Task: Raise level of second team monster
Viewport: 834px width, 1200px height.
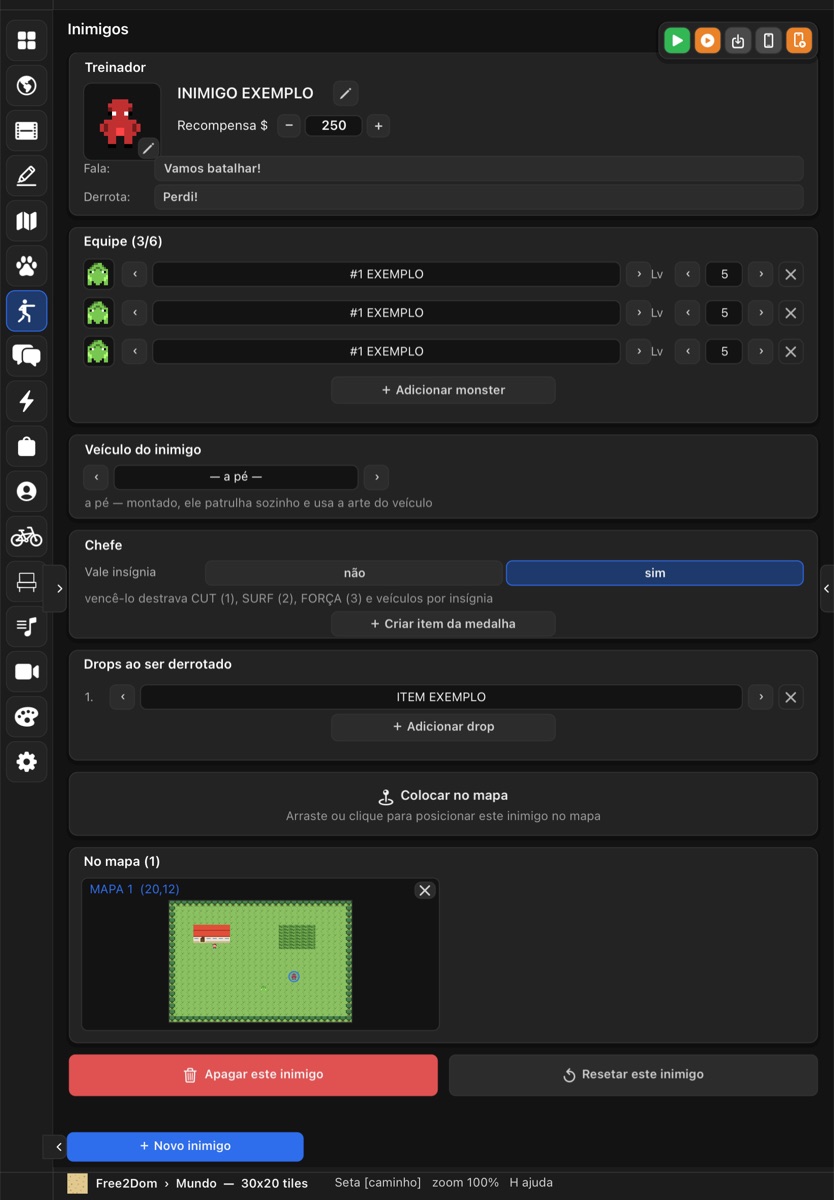Action: click(760, 313)
